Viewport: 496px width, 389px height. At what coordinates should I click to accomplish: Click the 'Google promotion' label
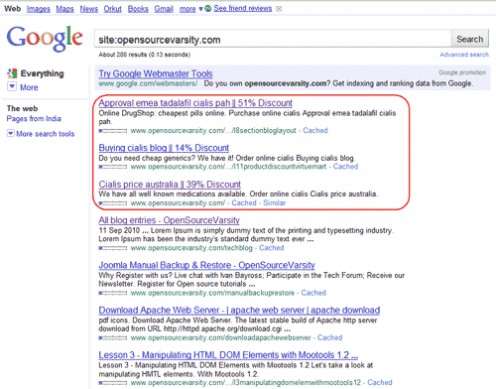(x=462, y=73)
